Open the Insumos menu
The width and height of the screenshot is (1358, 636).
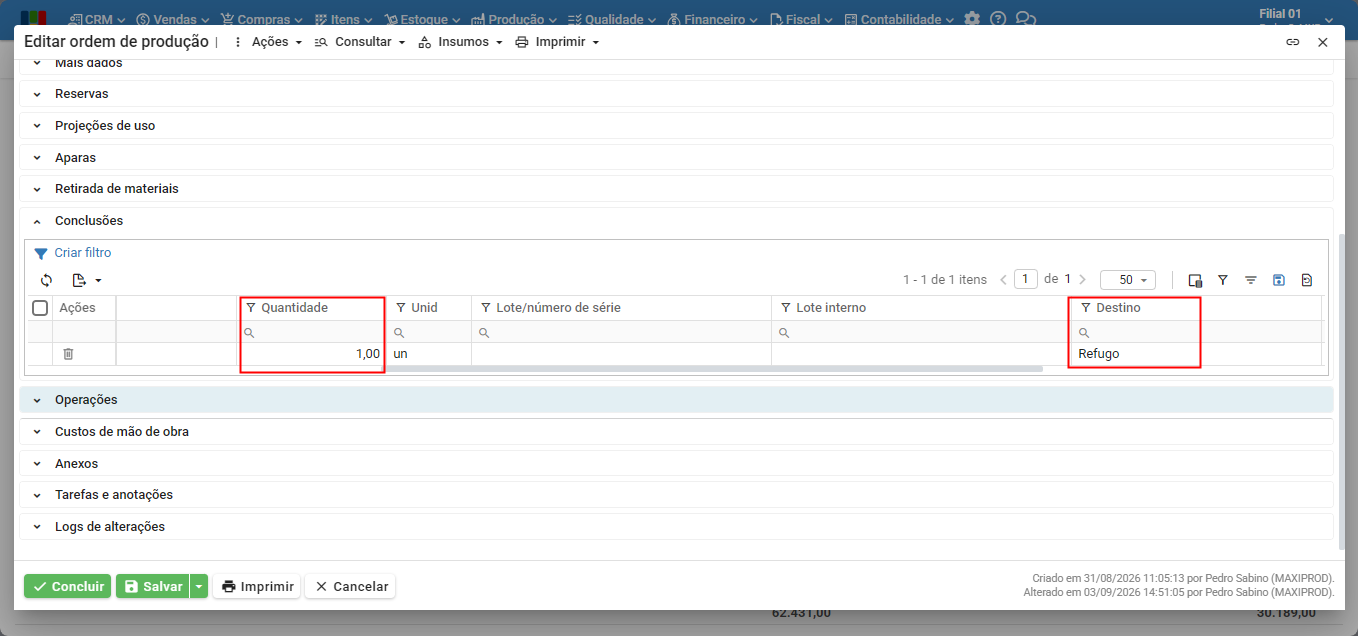tap(460, 42)
